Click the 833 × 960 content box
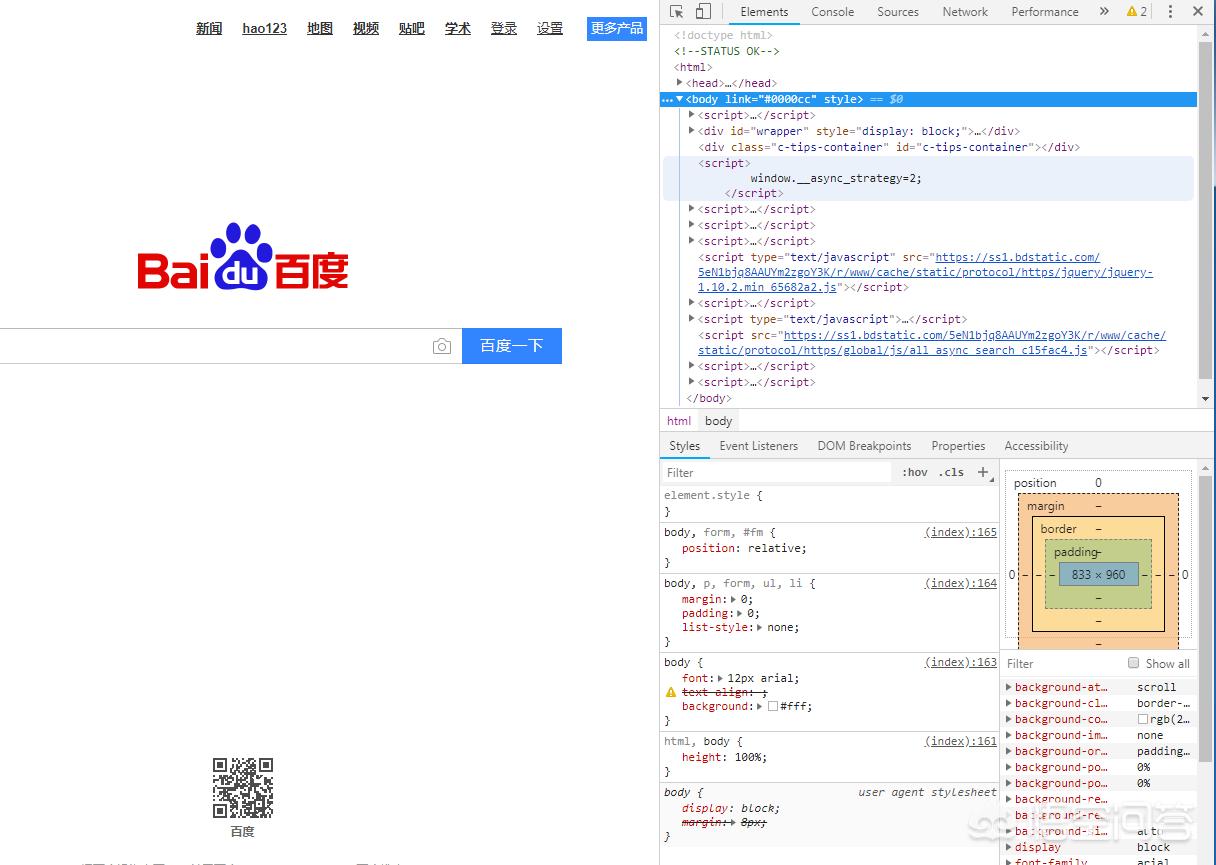 point(1098,575)
